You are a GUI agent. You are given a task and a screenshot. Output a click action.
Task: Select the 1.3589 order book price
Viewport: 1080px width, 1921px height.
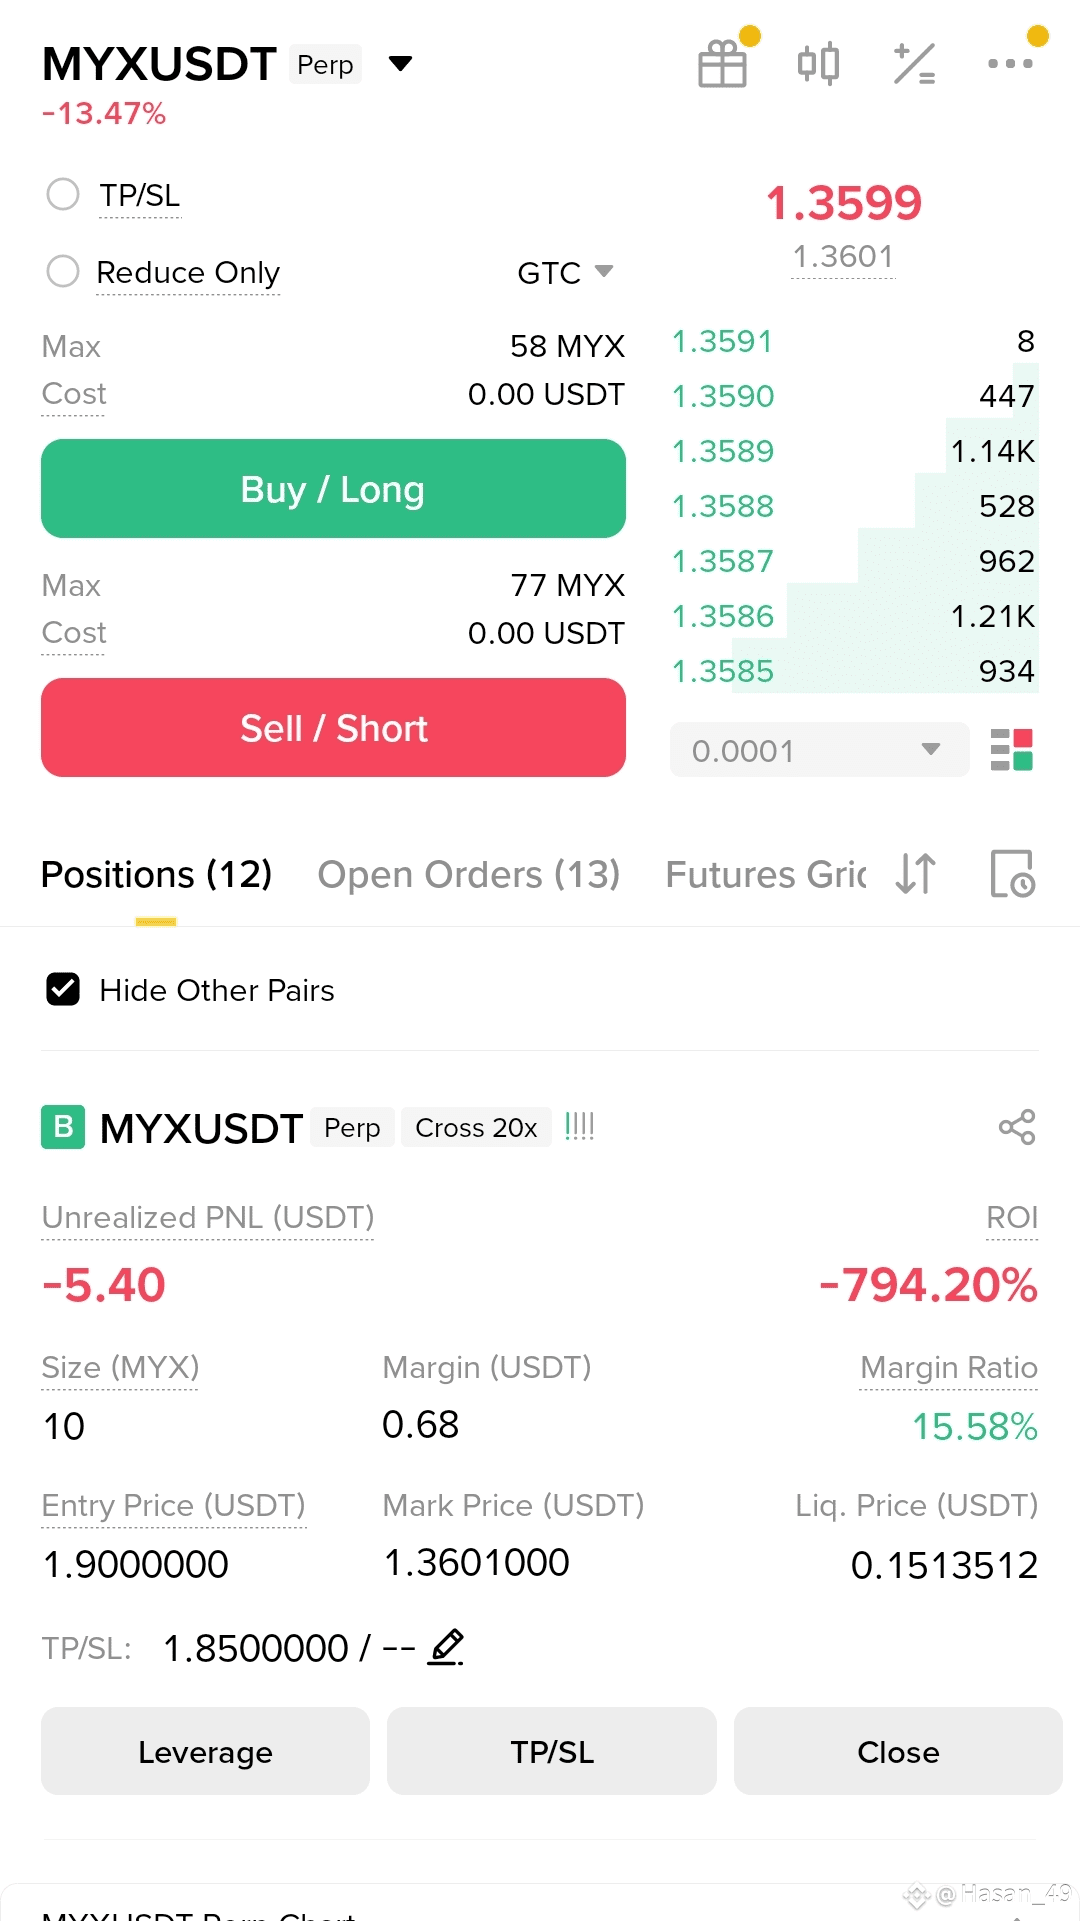coord(723,451)
